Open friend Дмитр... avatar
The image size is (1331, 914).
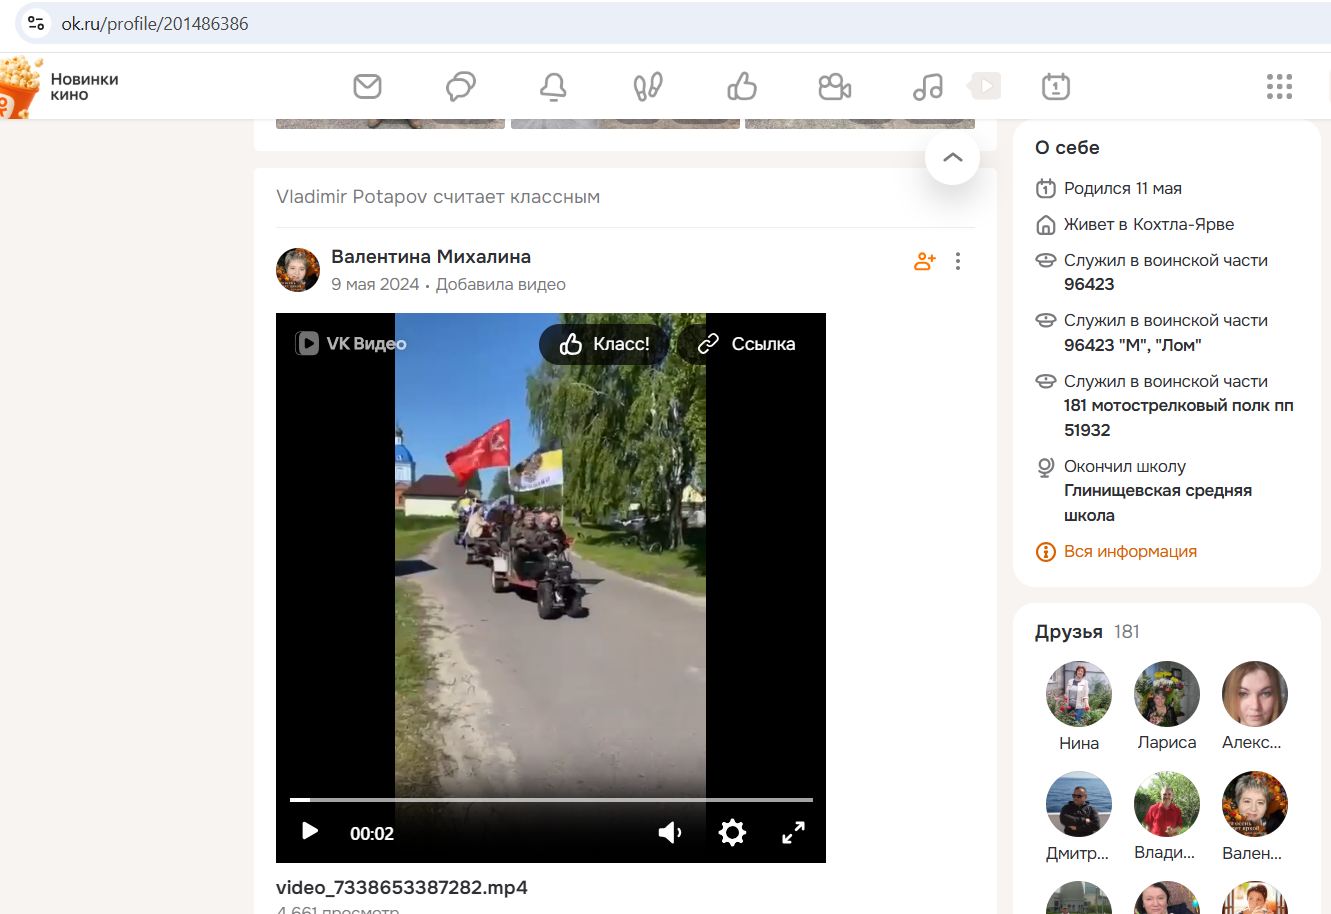click(x=1079, y=804)
